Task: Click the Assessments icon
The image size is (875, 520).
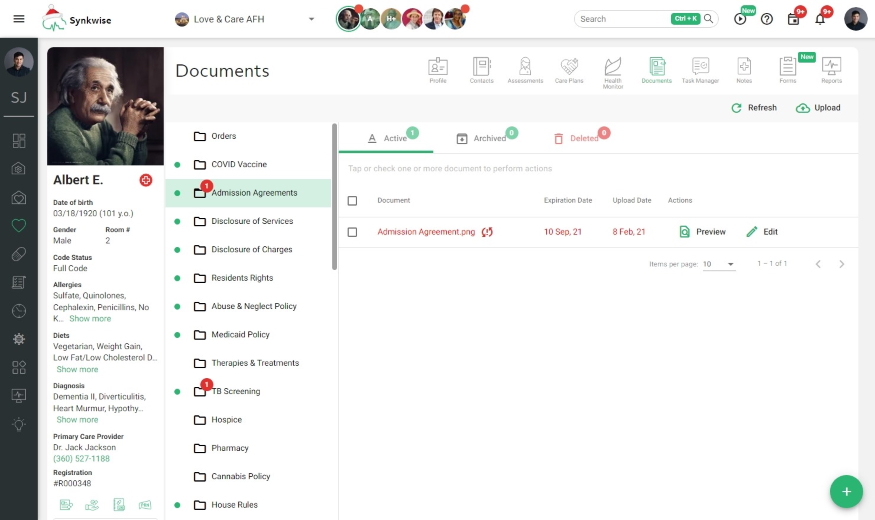Action: 525,70
